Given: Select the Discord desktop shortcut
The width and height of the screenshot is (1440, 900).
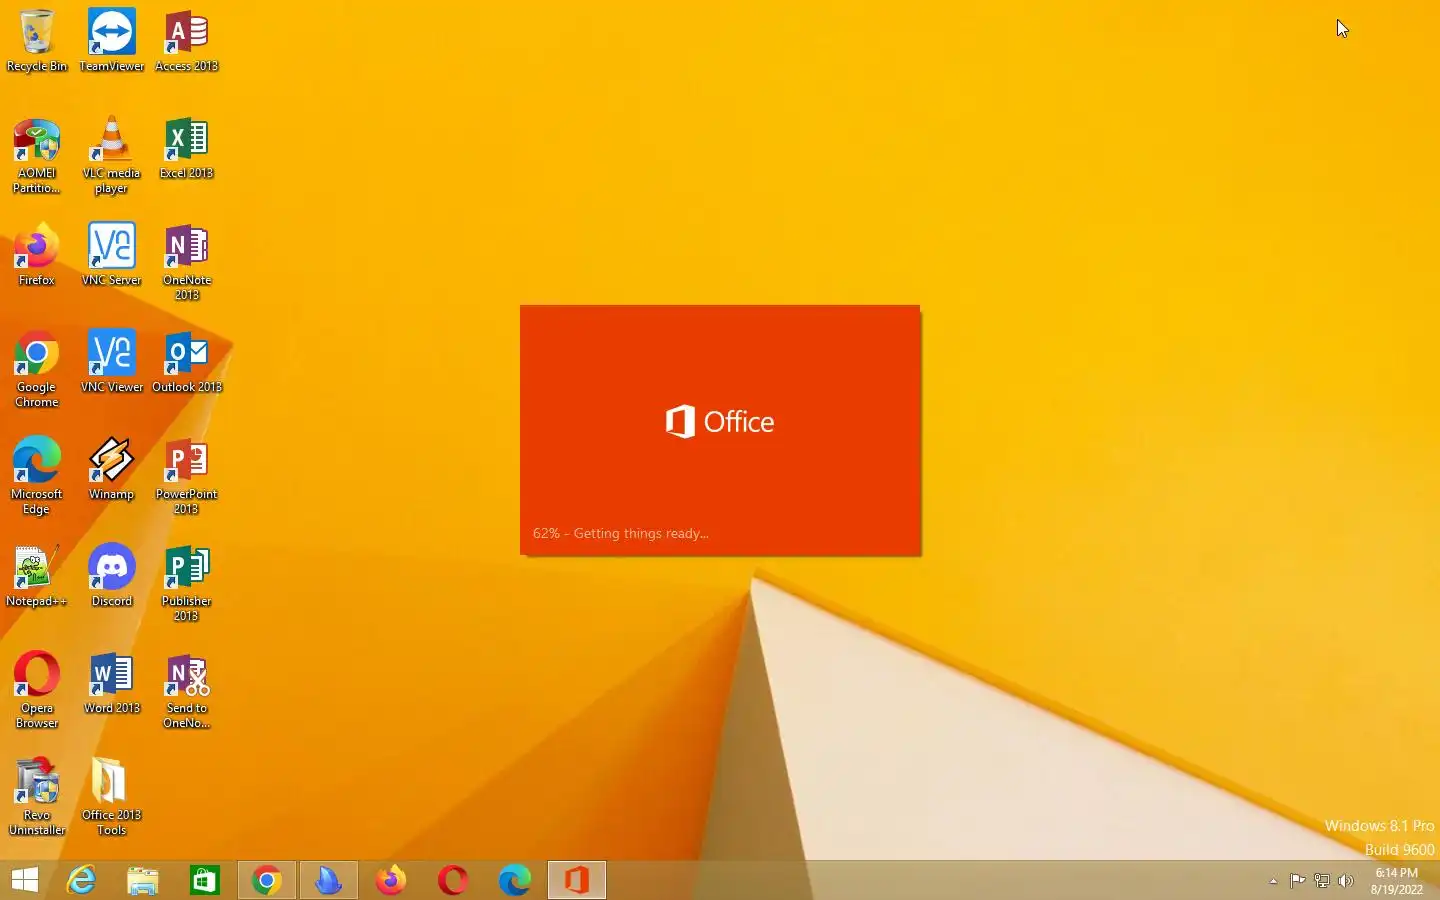Looking at the screenshot, I should (111, 576).
